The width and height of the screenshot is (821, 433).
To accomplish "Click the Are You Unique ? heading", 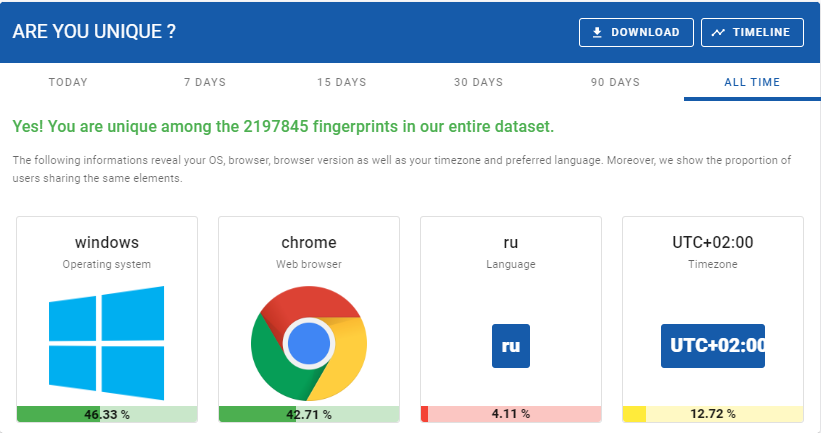I will pyautogui.click(x=94, y=31).
